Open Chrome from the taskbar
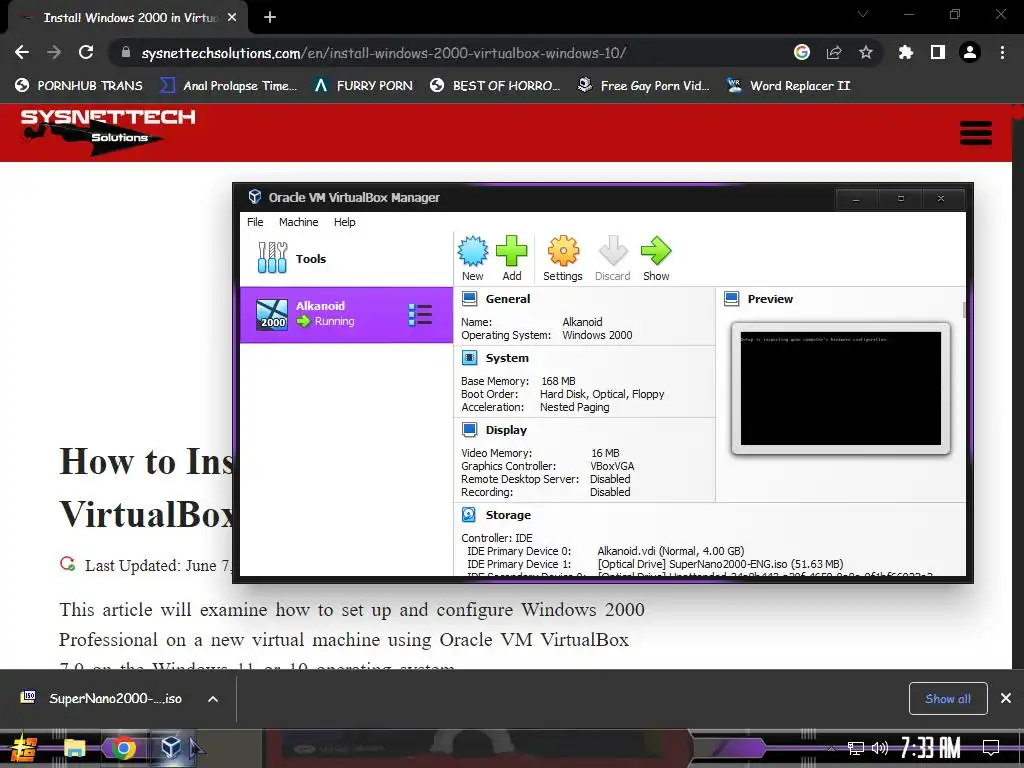This screenshot has width=1024, height=768. 123,748
